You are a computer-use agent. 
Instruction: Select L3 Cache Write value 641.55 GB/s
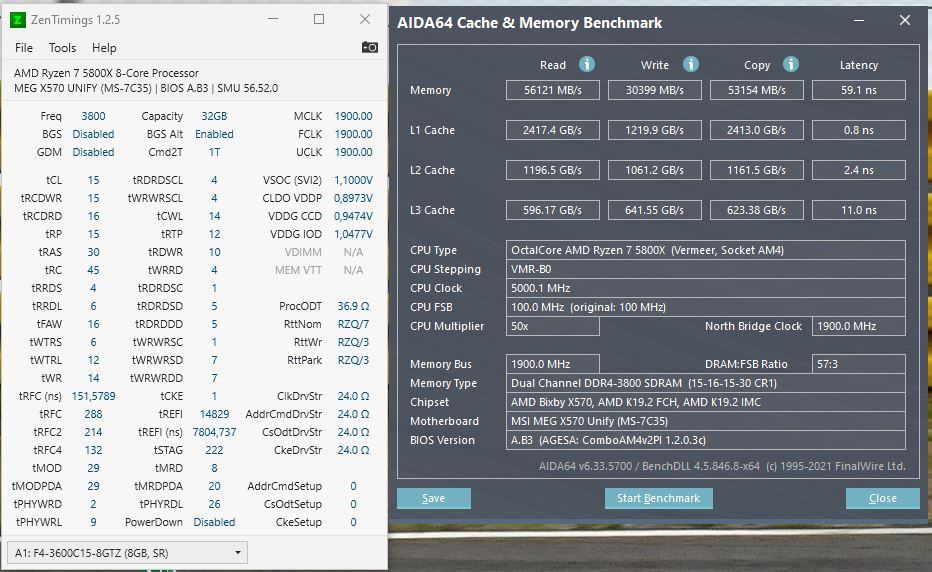(x=654, y=210)
